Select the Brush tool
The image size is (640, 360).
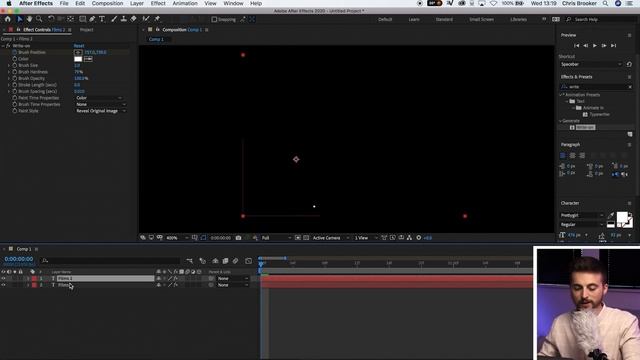[114, 19]
